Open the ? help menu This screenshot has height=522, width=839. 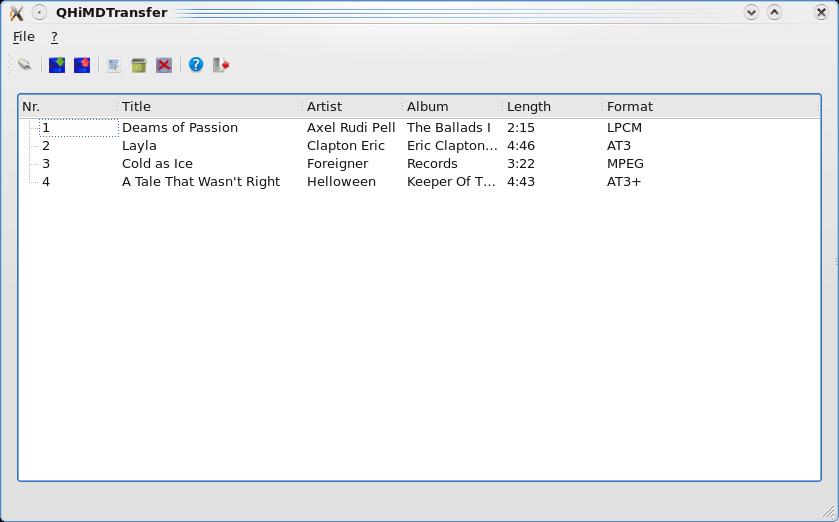coord(54,36)
